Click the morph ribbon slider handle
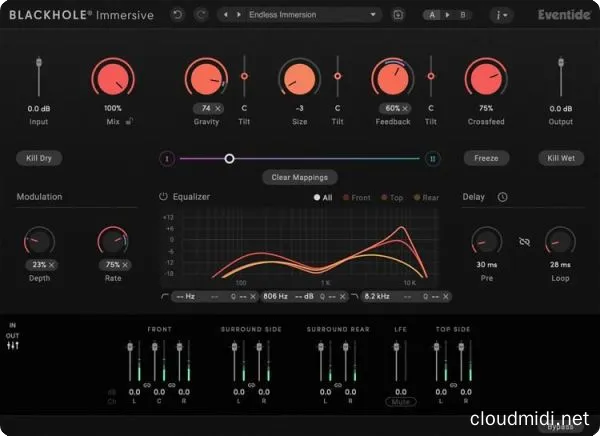 229,158
